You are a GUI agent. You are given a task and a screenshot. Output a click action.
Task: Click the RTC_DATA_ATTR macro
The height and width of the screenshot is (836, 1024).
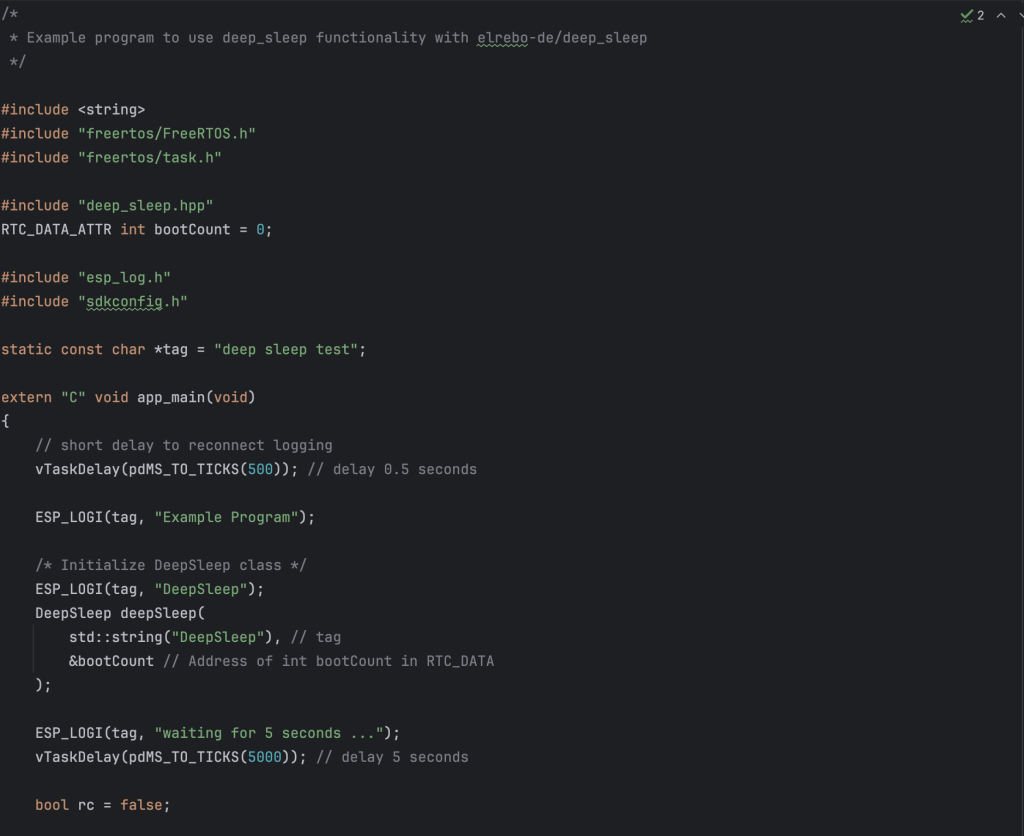tap(56, 229)
